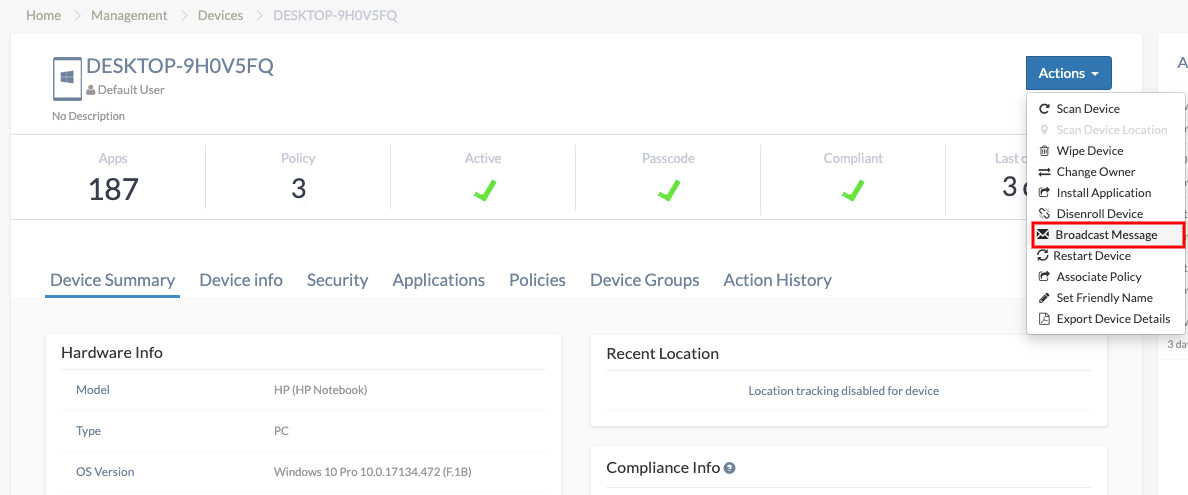Viewport: 1188px width, 495px height.
Task: Click the Change Owner arrows icon
Action: [x=1044, y=172]
